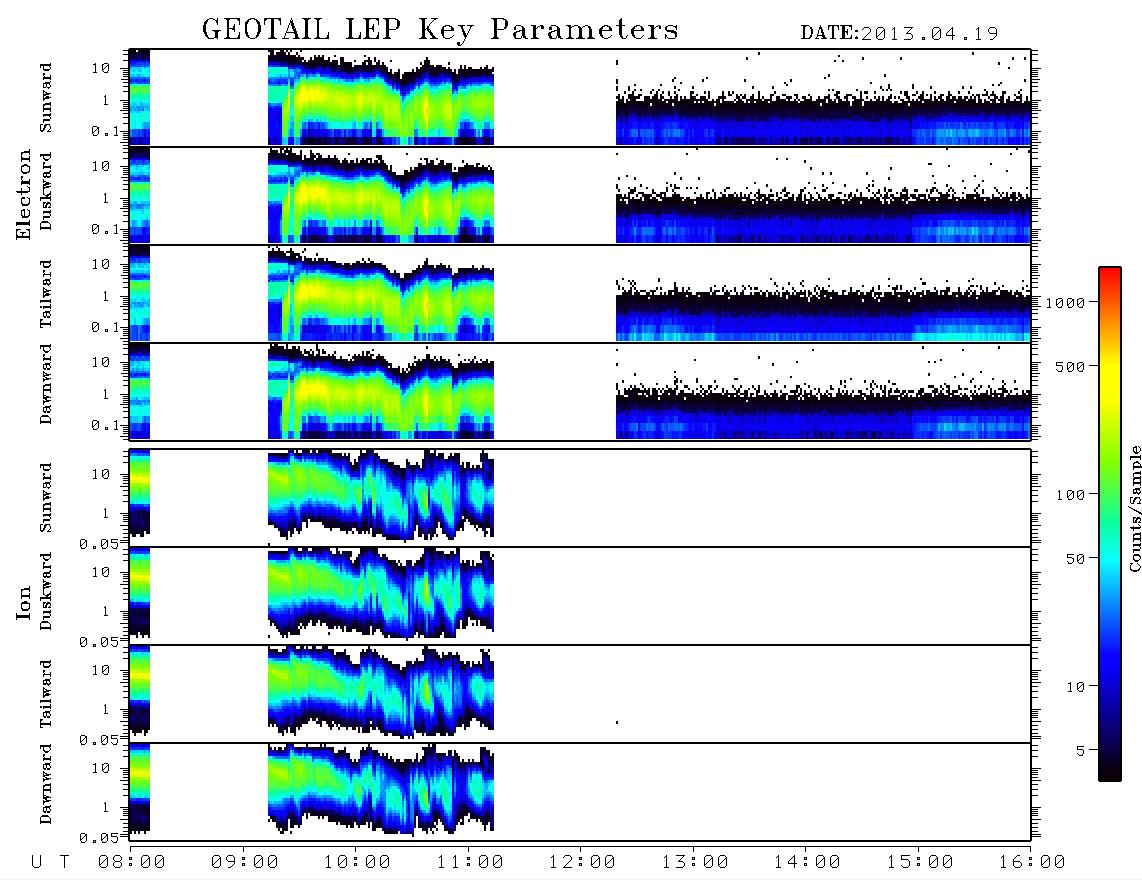Click the 09:00 time tick label
The image size is (1142, 880).
click(x=245, y=862)
